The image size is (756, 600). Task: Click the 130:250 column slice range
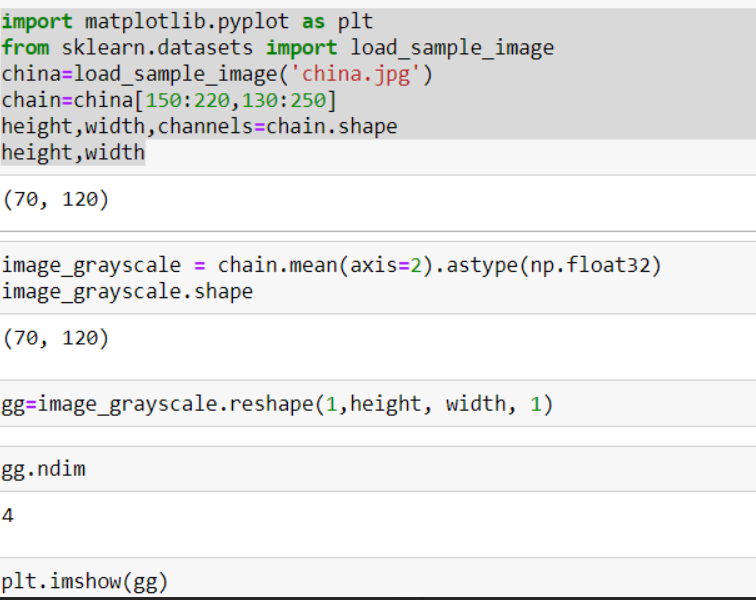point(289,100)
